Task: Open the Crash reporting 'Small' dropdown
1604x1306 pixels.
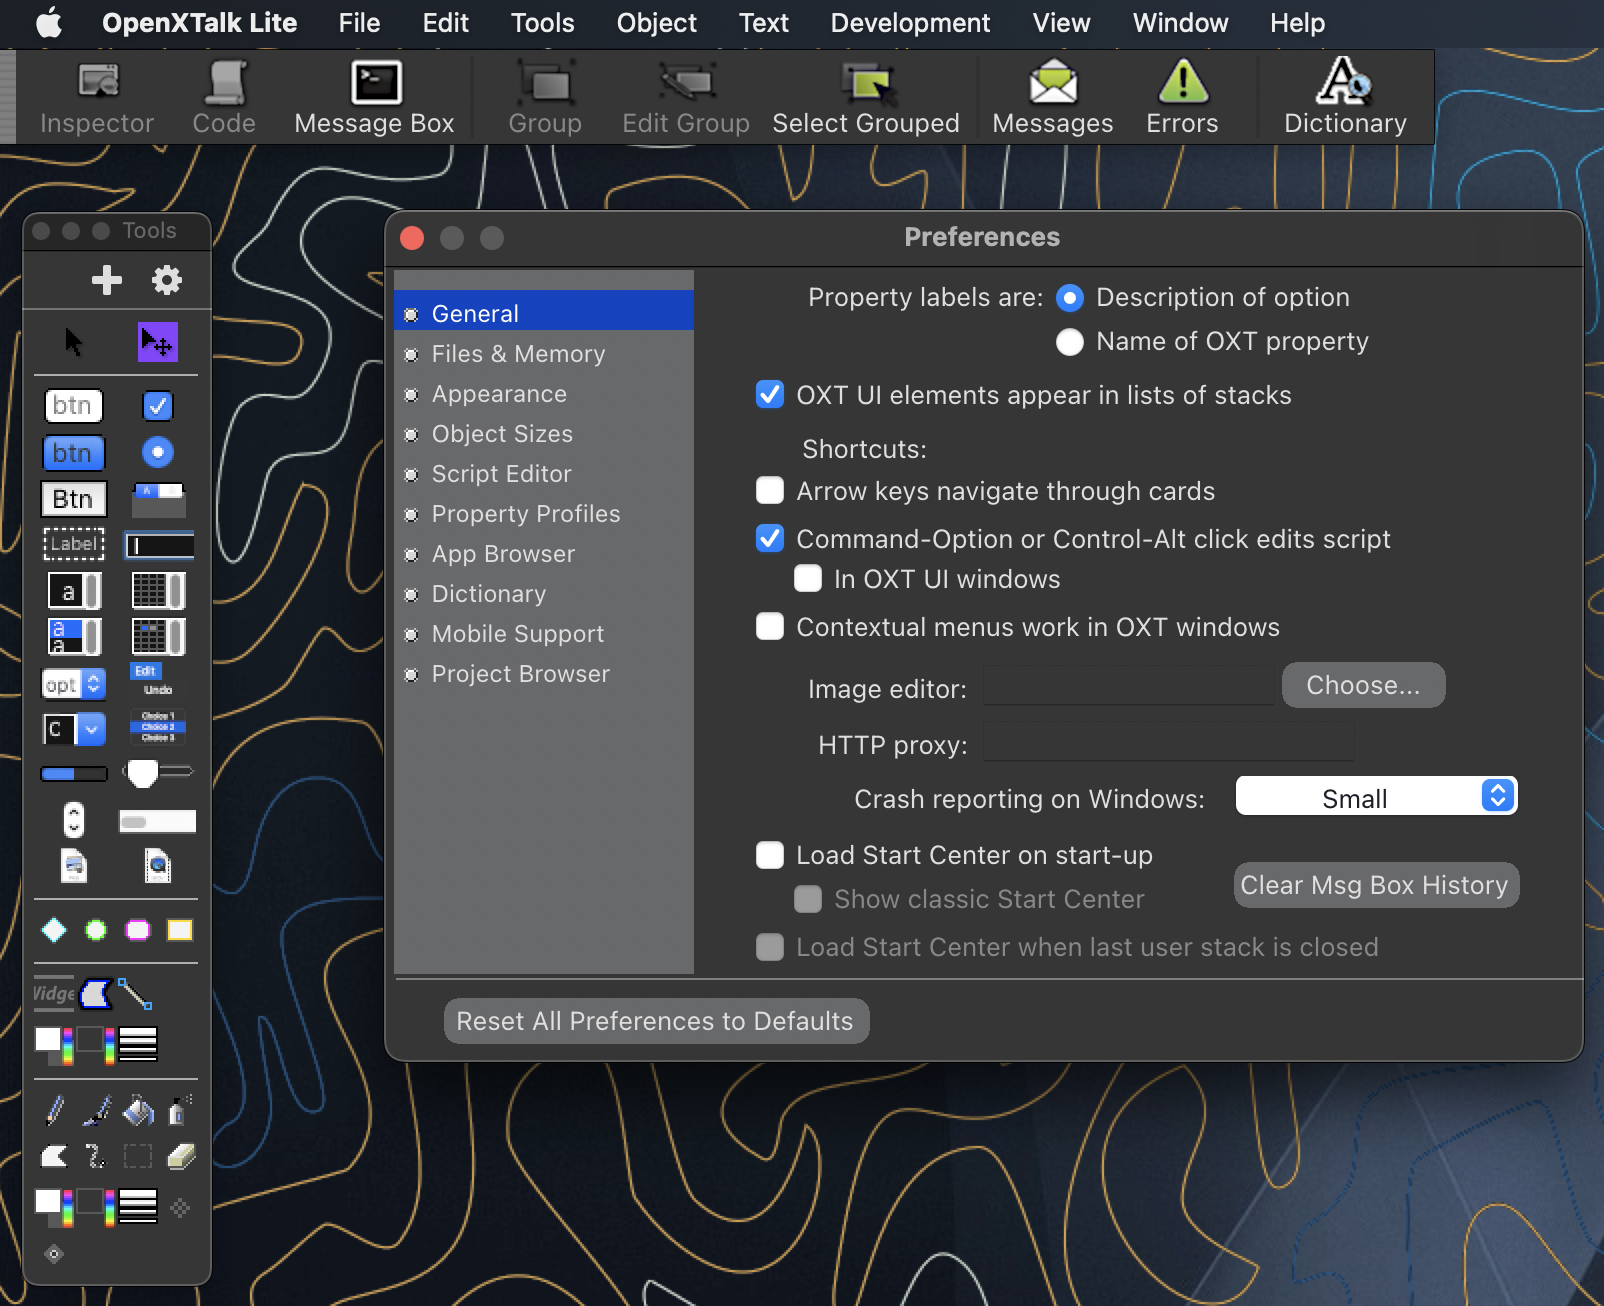Action: click(1376, 797)
